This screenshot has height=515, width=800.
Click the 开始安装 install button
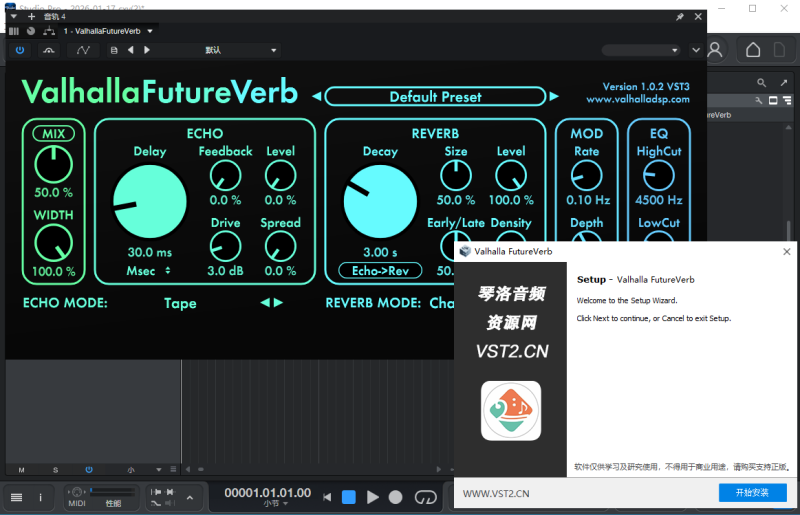pos(753,493)
